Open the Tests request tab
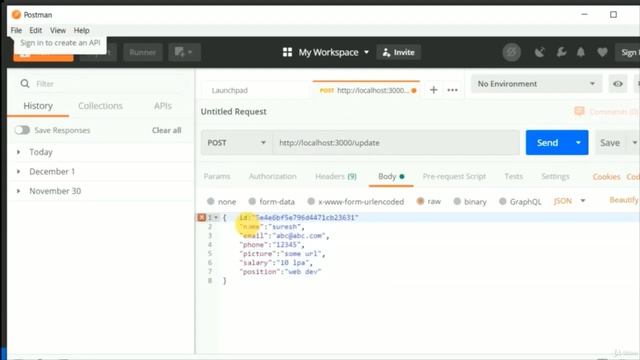The image size is (640, 360). (x=513, y=176)
